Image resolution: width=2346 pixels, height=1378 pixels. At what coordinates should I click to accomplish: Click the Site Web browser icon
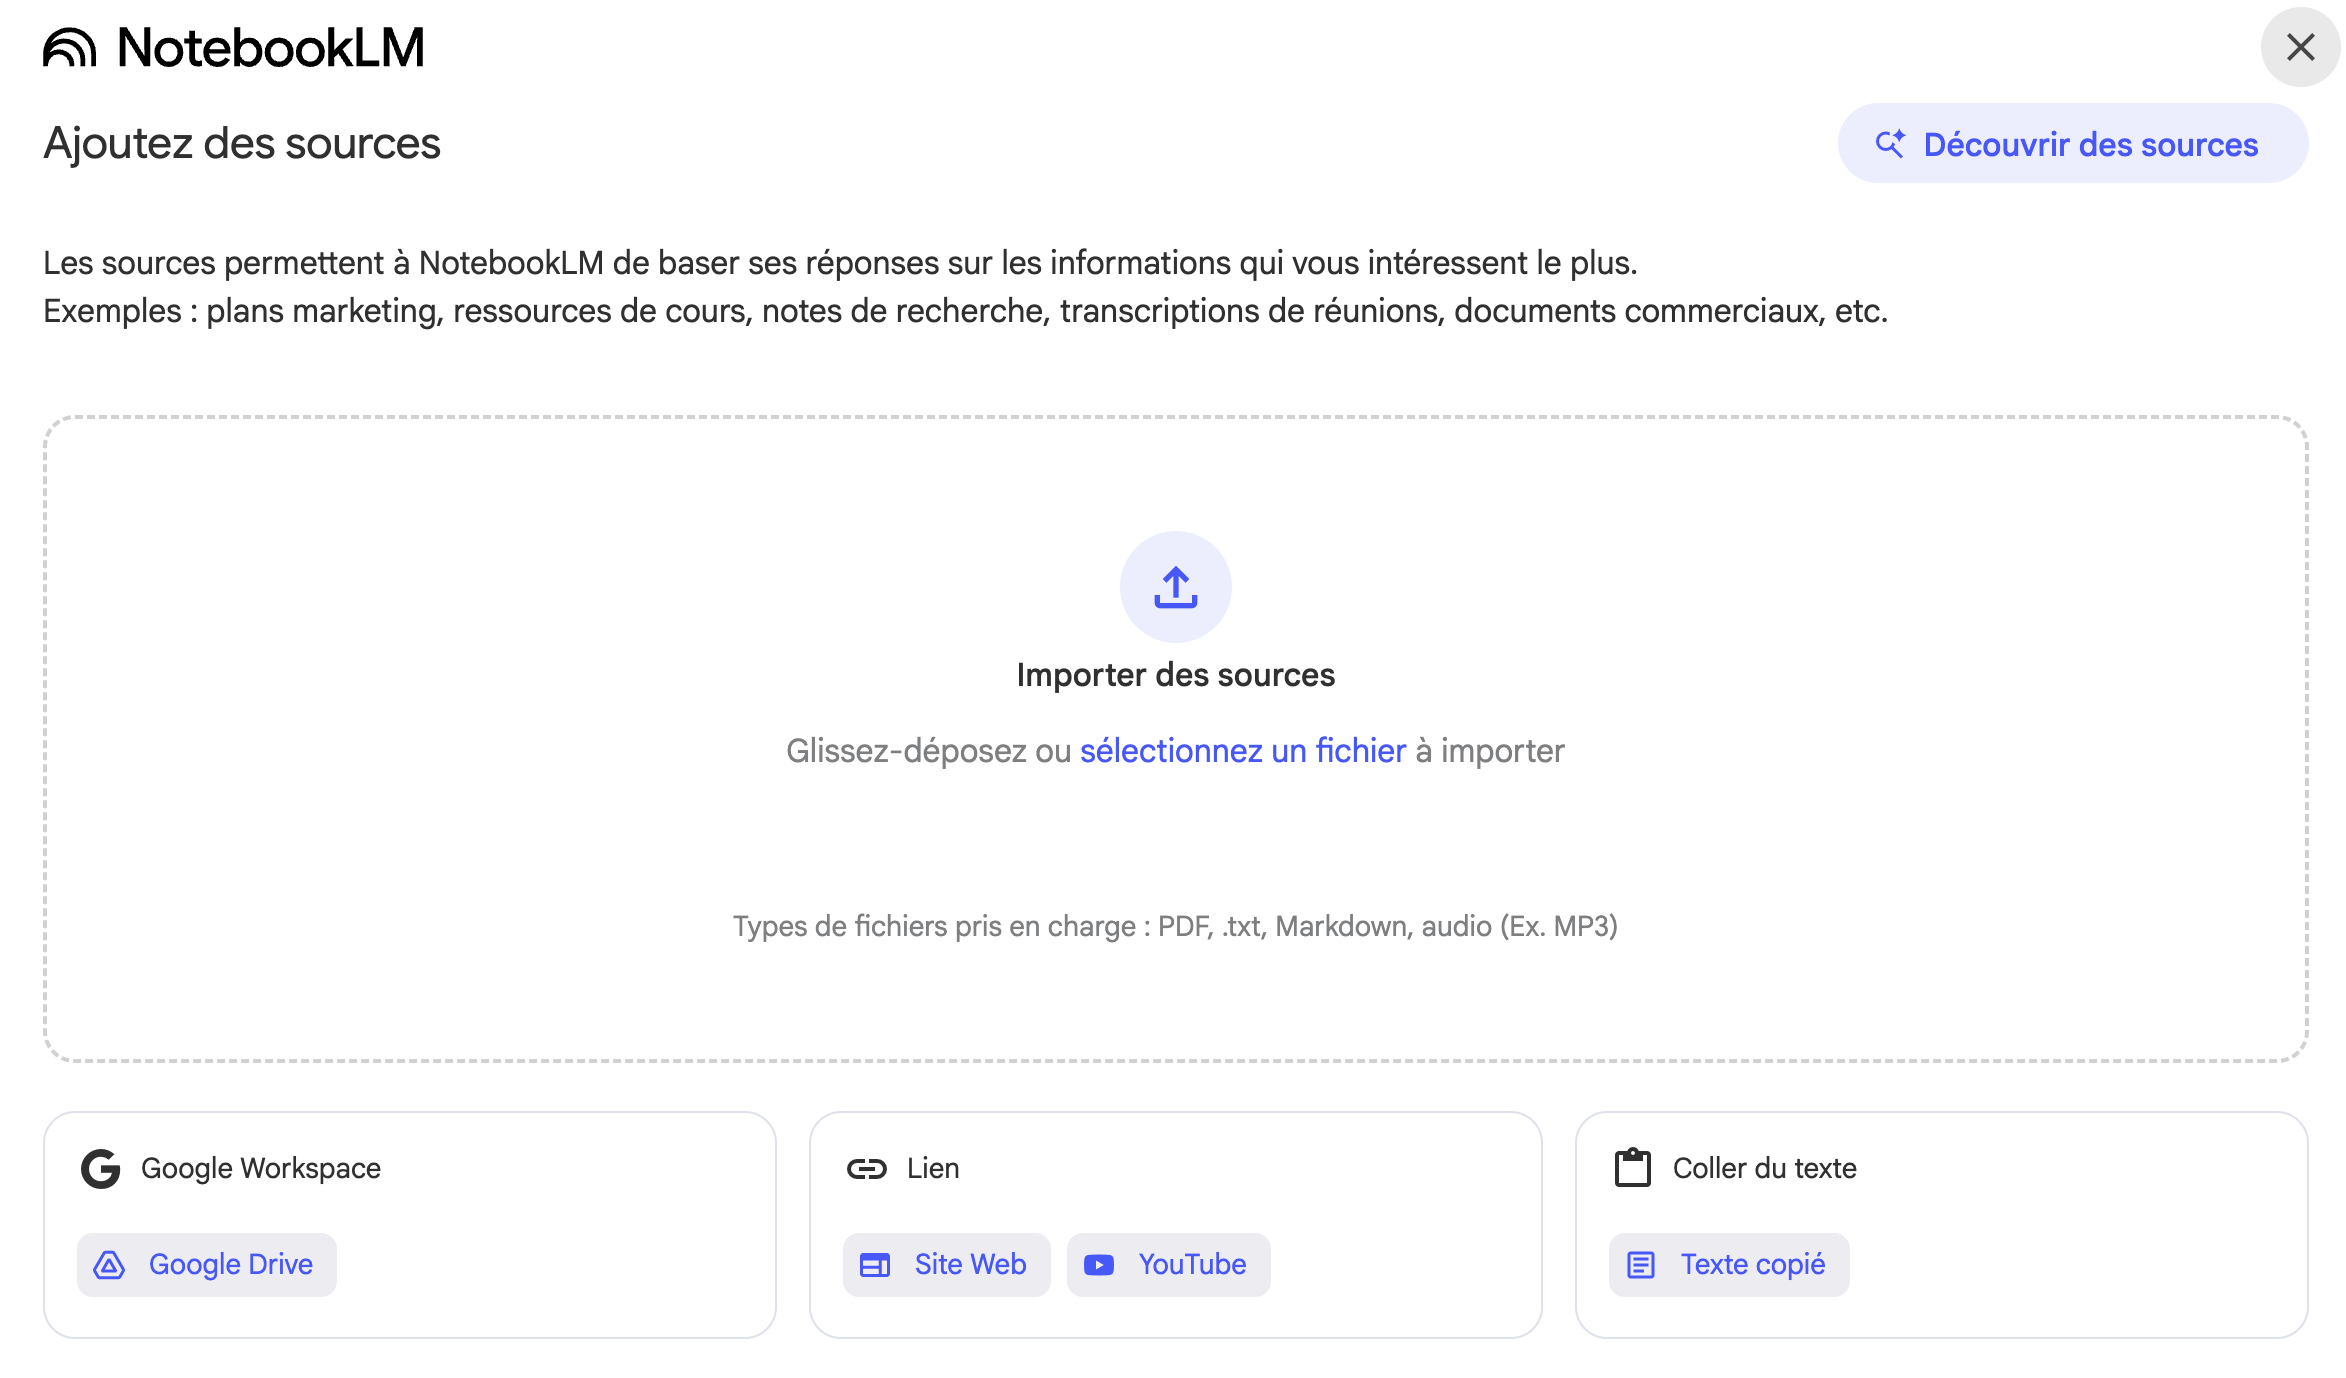pos(874,1264)
